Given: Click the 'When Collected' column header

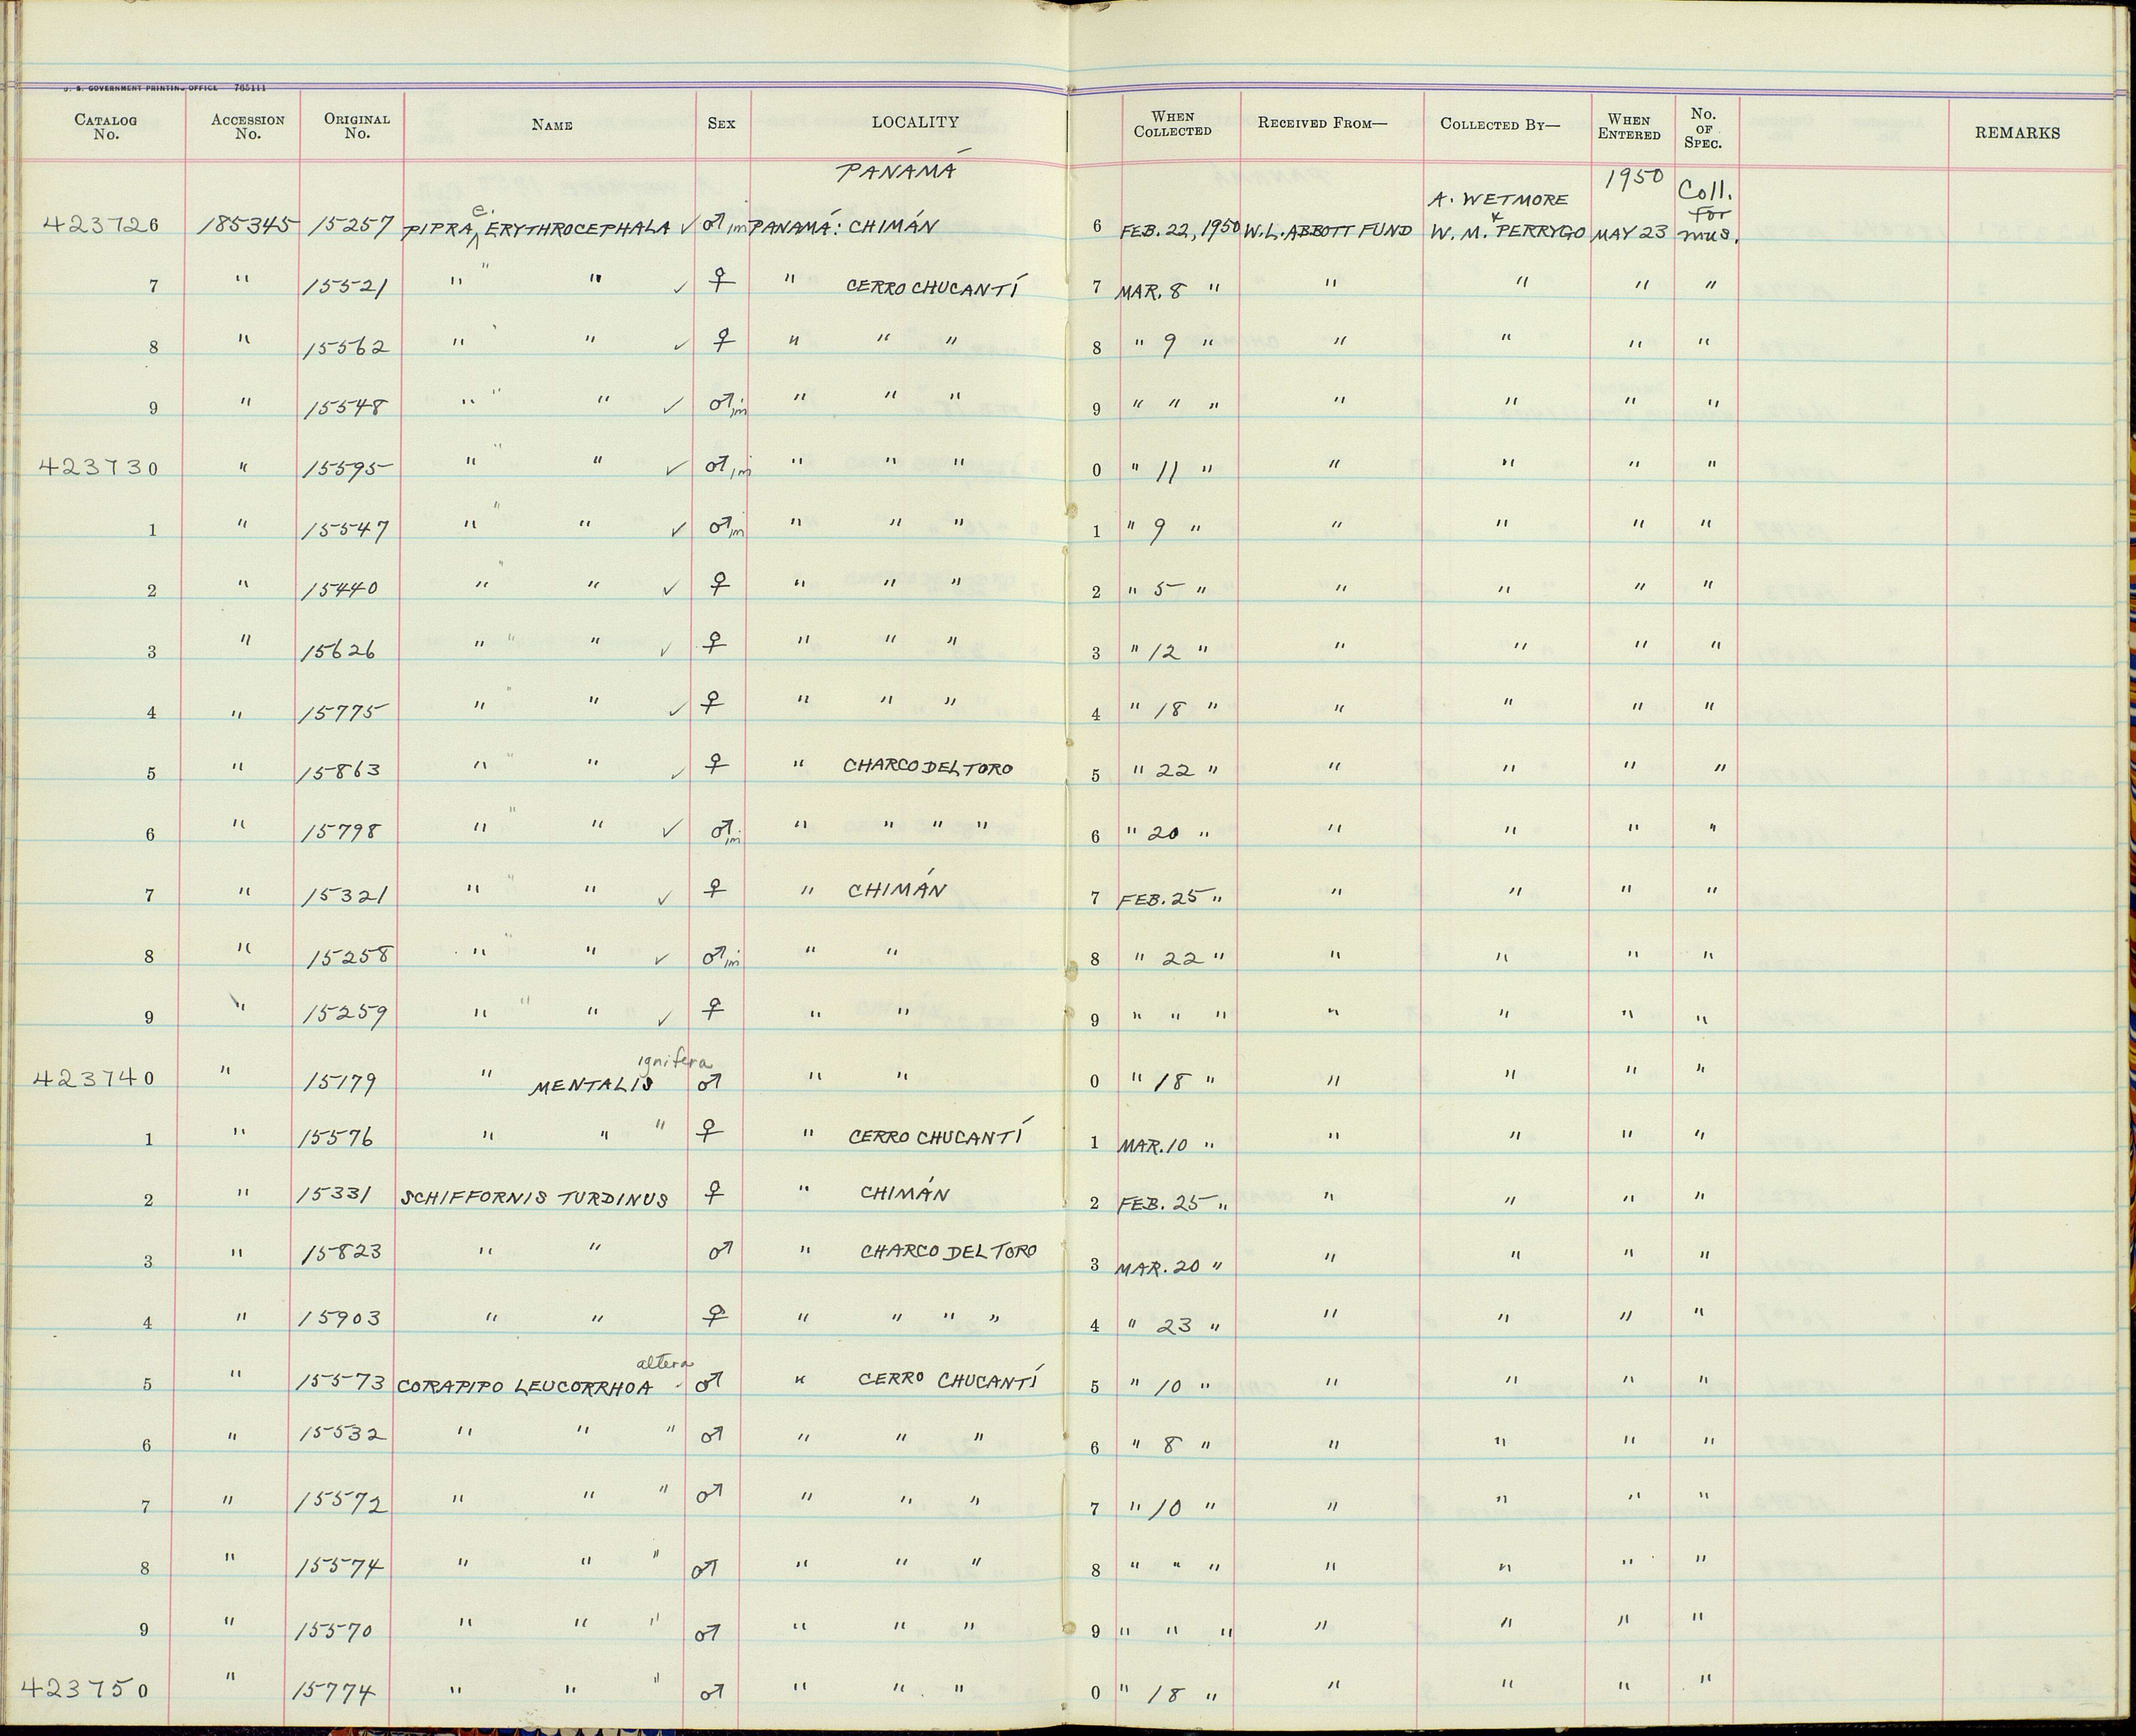Looking at the screenshot, I should (x=1172, y=124).
